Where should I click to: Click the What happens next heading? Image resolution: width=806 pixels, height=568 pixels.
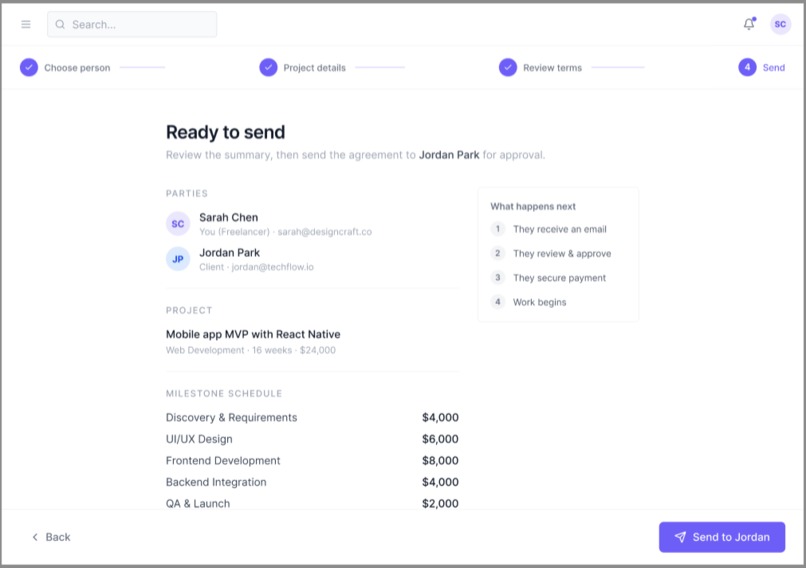(533, 206)
